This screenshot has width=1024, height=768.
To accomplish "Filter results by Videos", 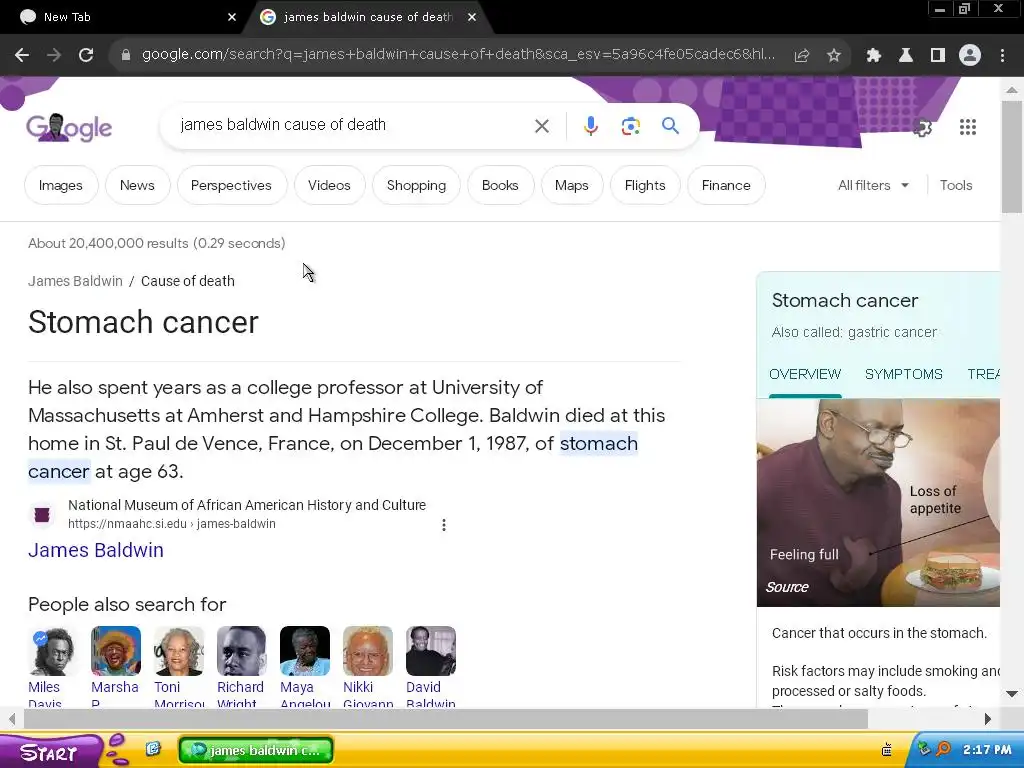I will (x=329, y=185).
